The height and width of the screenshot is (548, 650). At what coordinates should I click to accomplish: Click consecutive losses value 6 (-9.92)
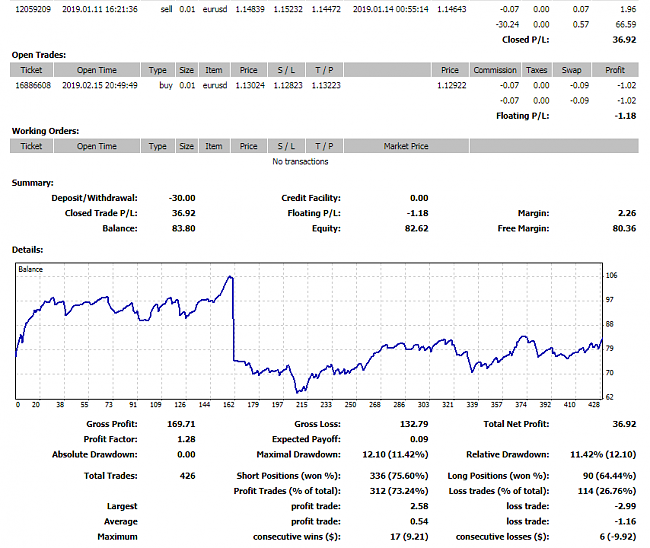618,537
